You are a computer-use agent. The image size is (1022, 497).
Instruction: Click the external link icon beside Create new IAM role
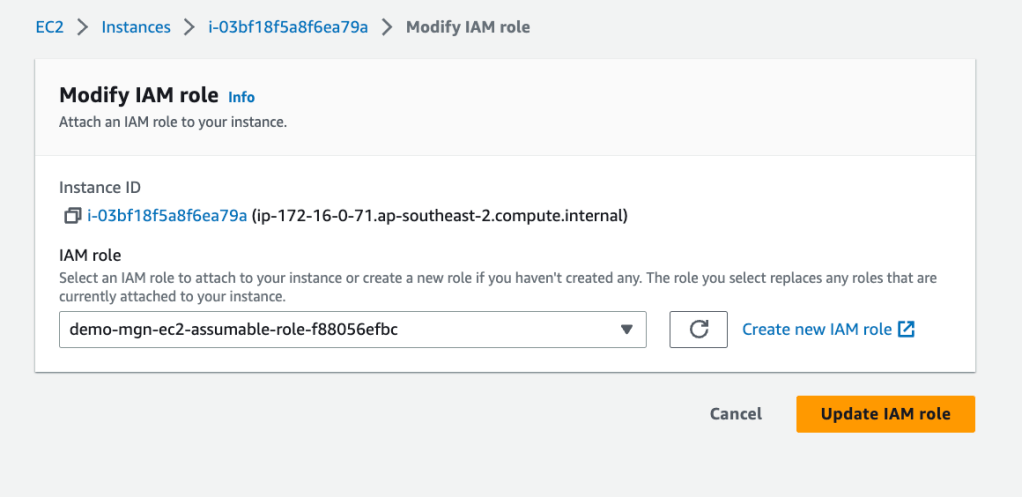(x=907, y=329)
